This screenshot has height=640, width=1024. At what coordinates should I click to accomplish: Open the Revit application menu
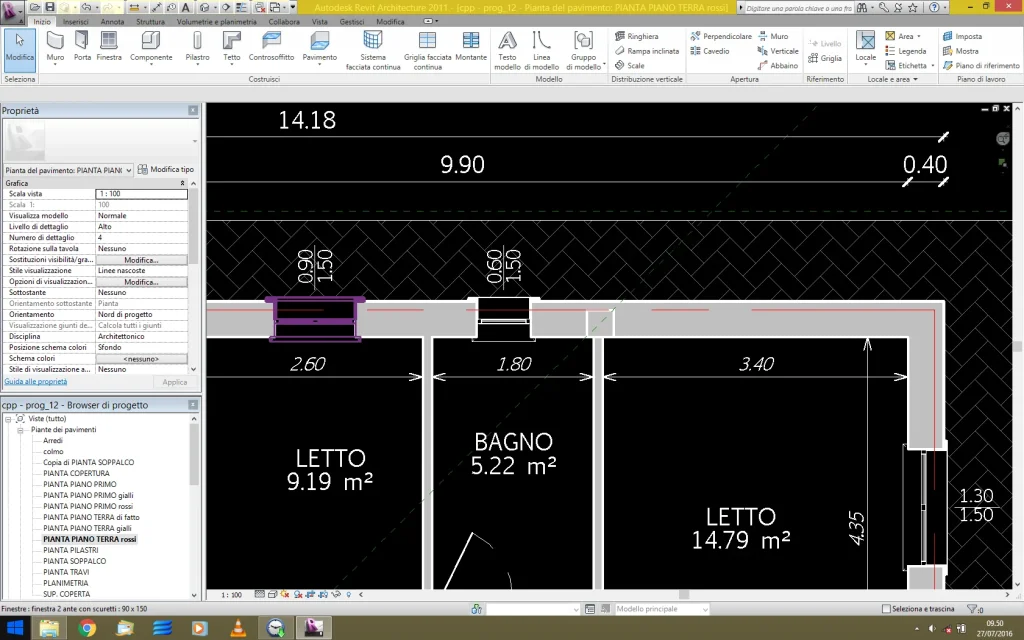pyautogui.click(x=11, y=10)
